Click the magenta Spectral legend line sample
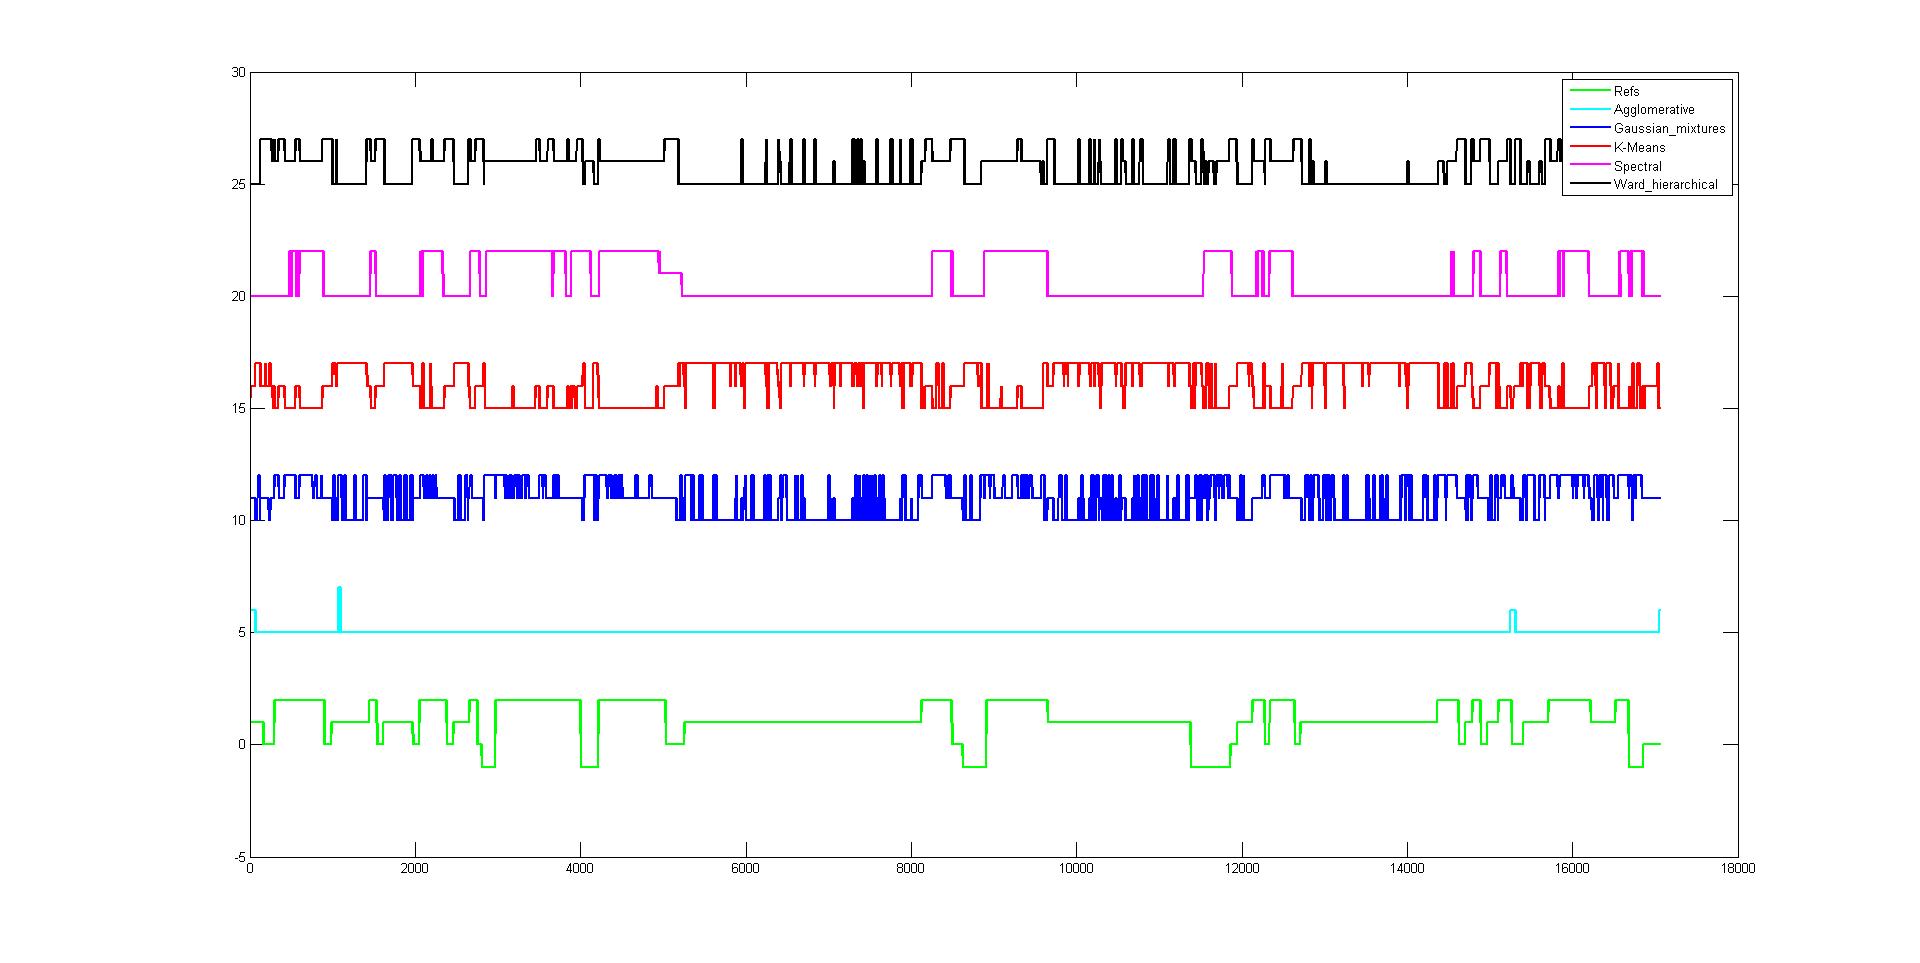This screenshot has width=1920, height=963. 1588,166
